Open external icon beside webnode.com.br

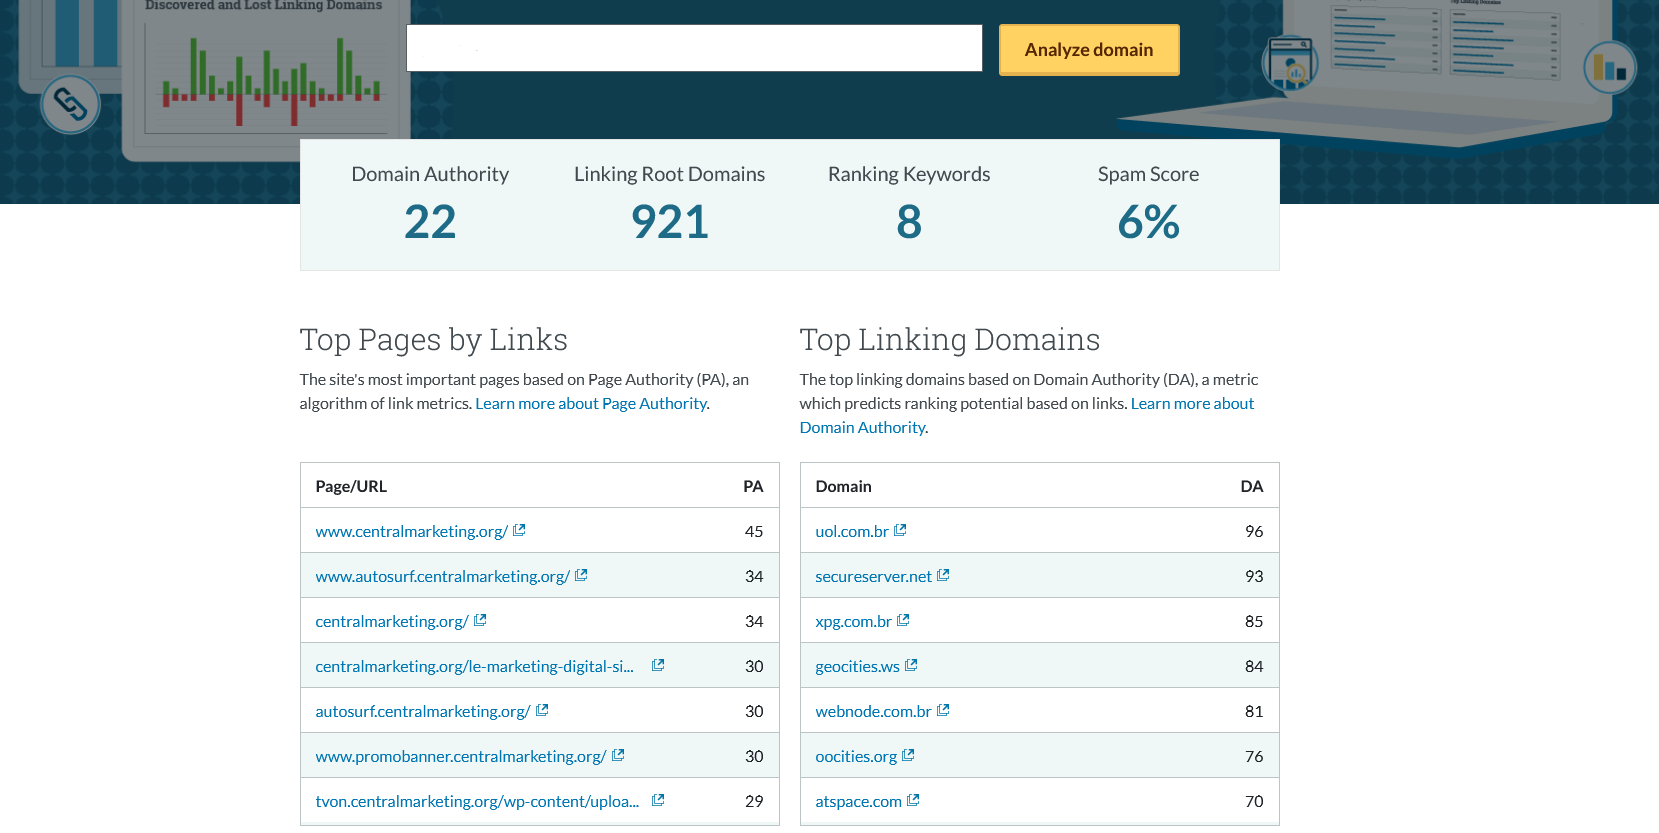pyautogui.click(x=943, y=710)
